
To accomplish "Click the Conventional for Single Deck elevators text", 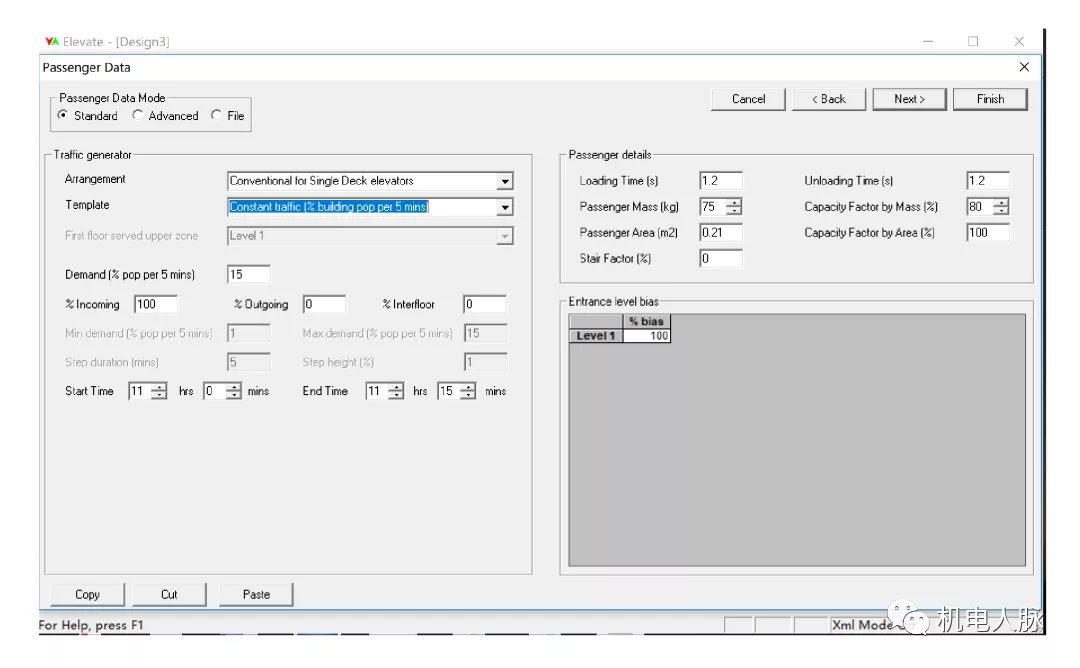I will pyautogui.click(x=322, y=180).
